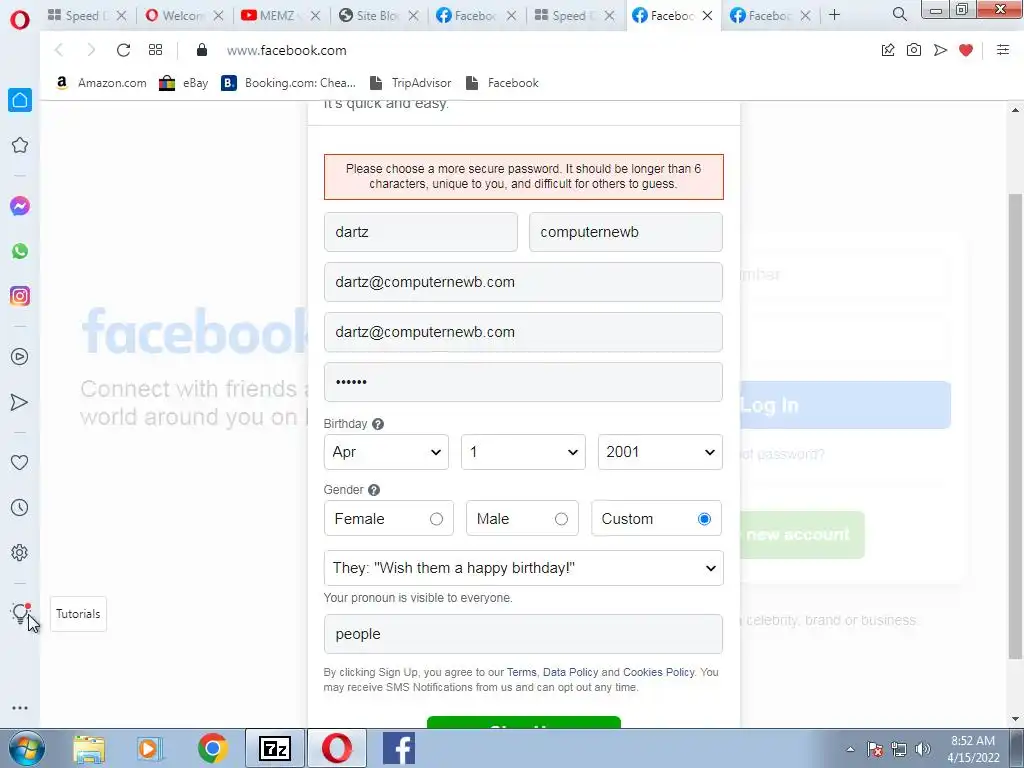Open TripAdvisor bookmark
Screen dimensions: 1024x768
411,83
